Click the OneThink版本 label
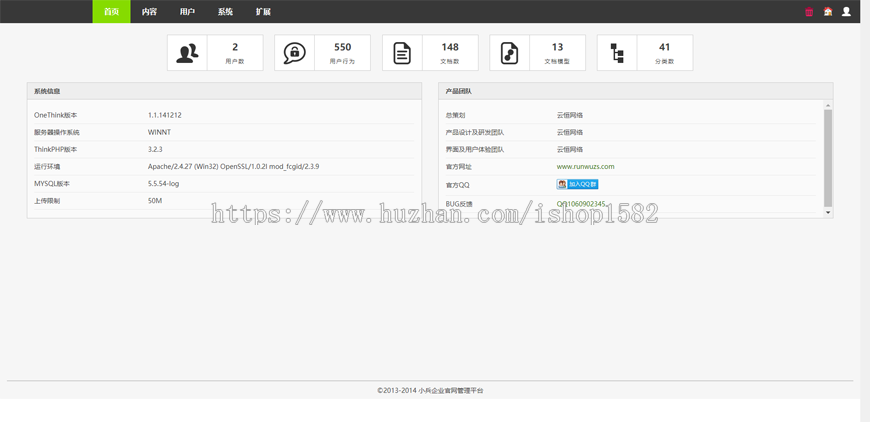 [x=55, y=115]
